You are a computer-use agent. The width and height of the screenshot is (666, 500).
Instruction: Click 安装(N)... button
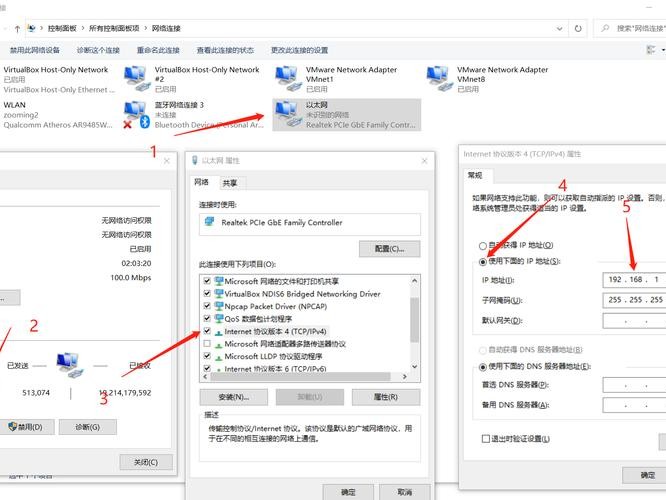[234, 397]
